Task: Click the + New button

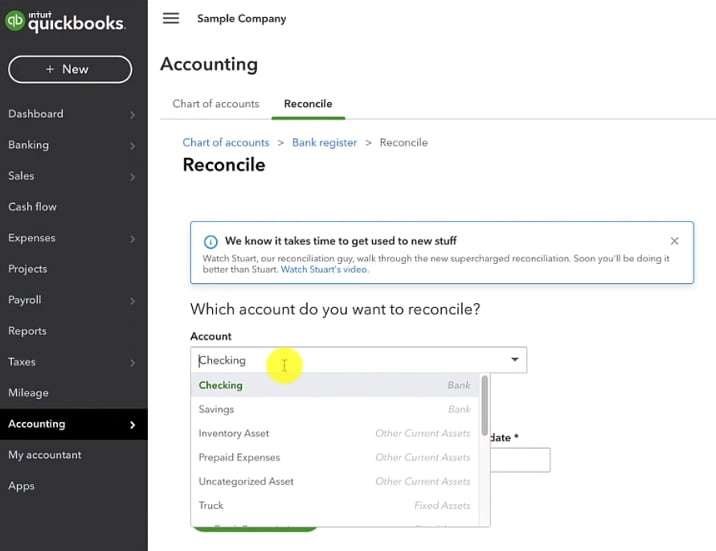Action: [x=70, y=69]
